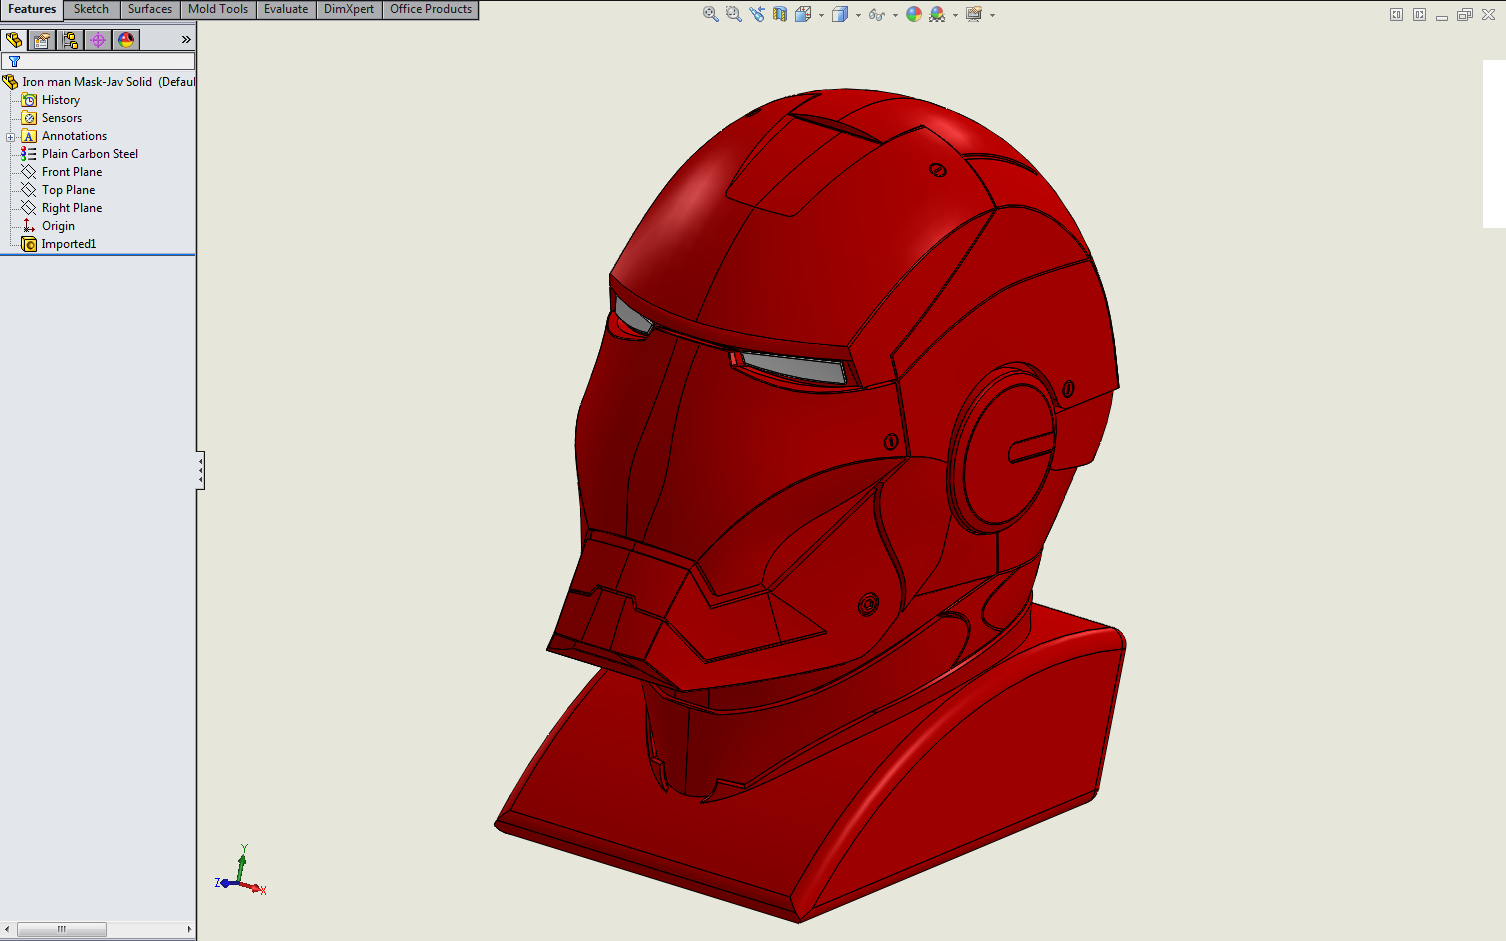Click the first tile-windows icon, top right
1506x941 pixels.
point(1396,14)
